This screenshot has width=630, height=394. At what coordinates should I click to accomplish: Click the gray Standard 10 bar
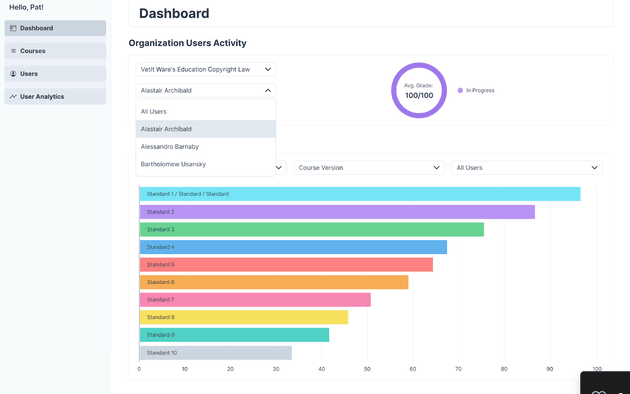pos(216,353)
